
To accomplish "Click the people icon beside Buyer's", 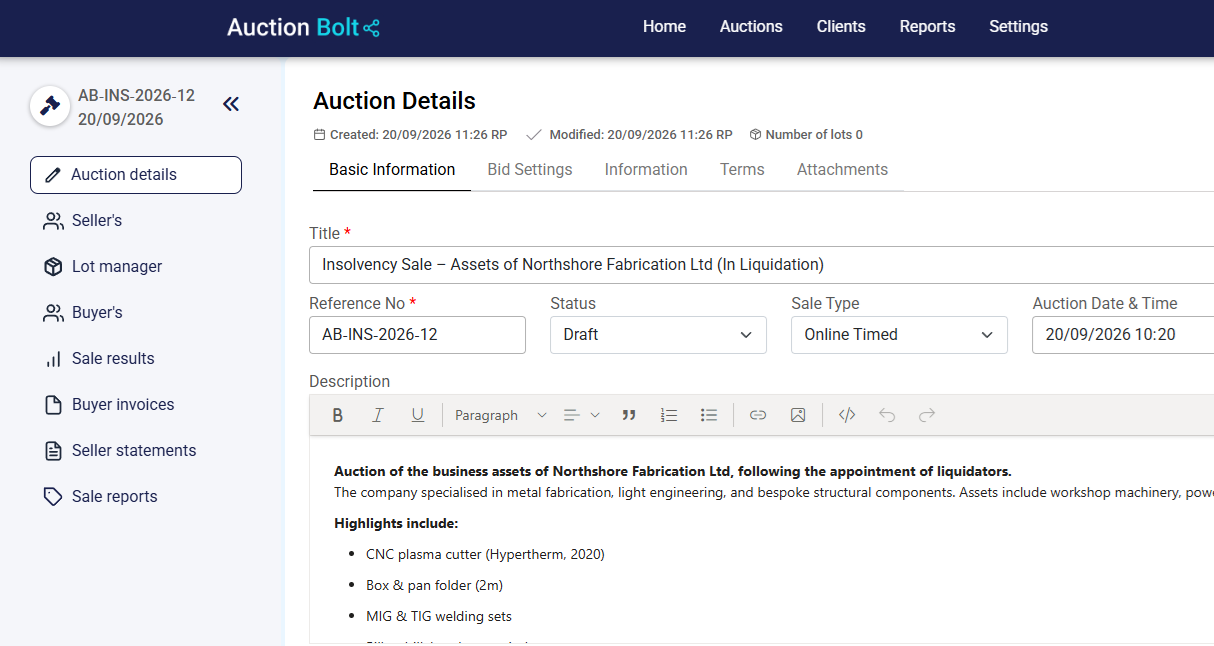I will tap(53, 313).
